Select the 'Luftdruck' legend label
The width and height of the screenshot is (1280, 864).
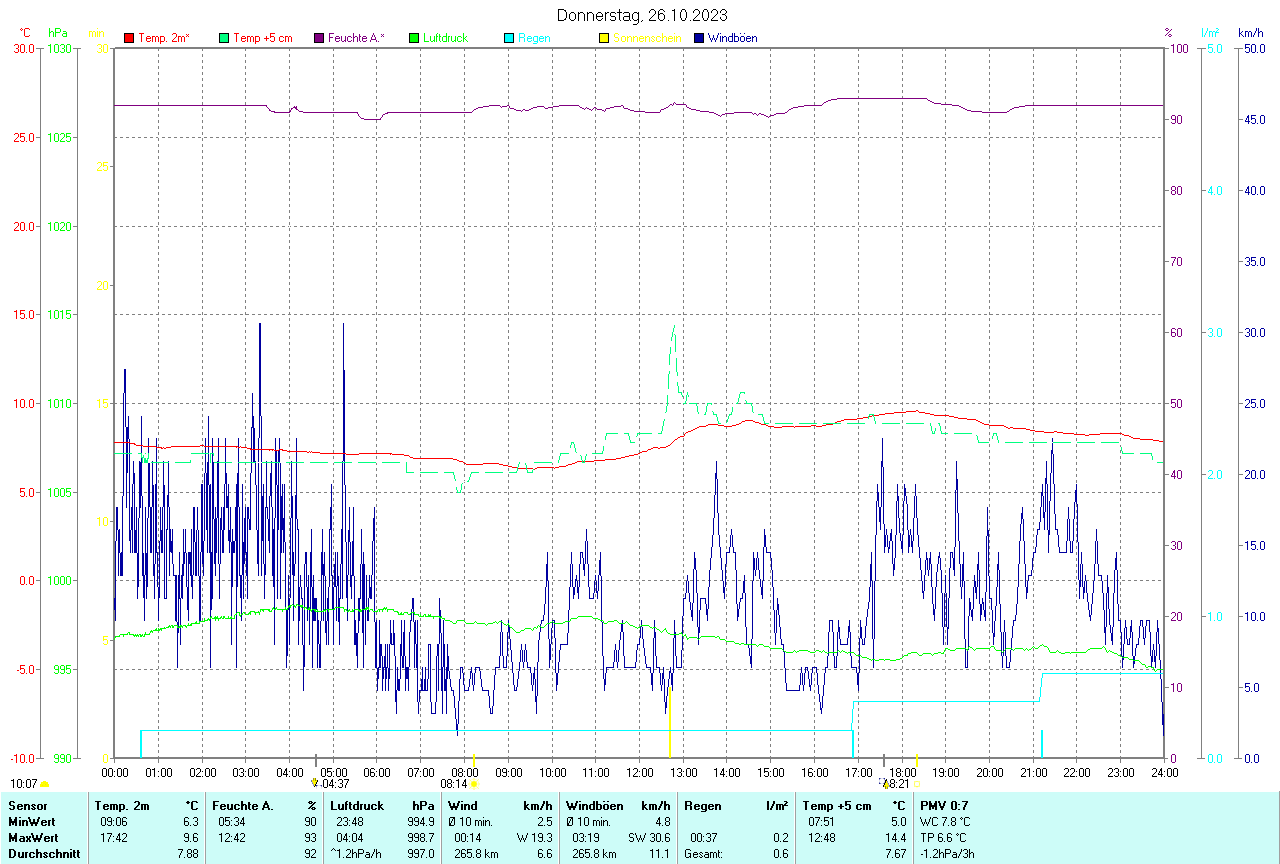tap(446, 38)
